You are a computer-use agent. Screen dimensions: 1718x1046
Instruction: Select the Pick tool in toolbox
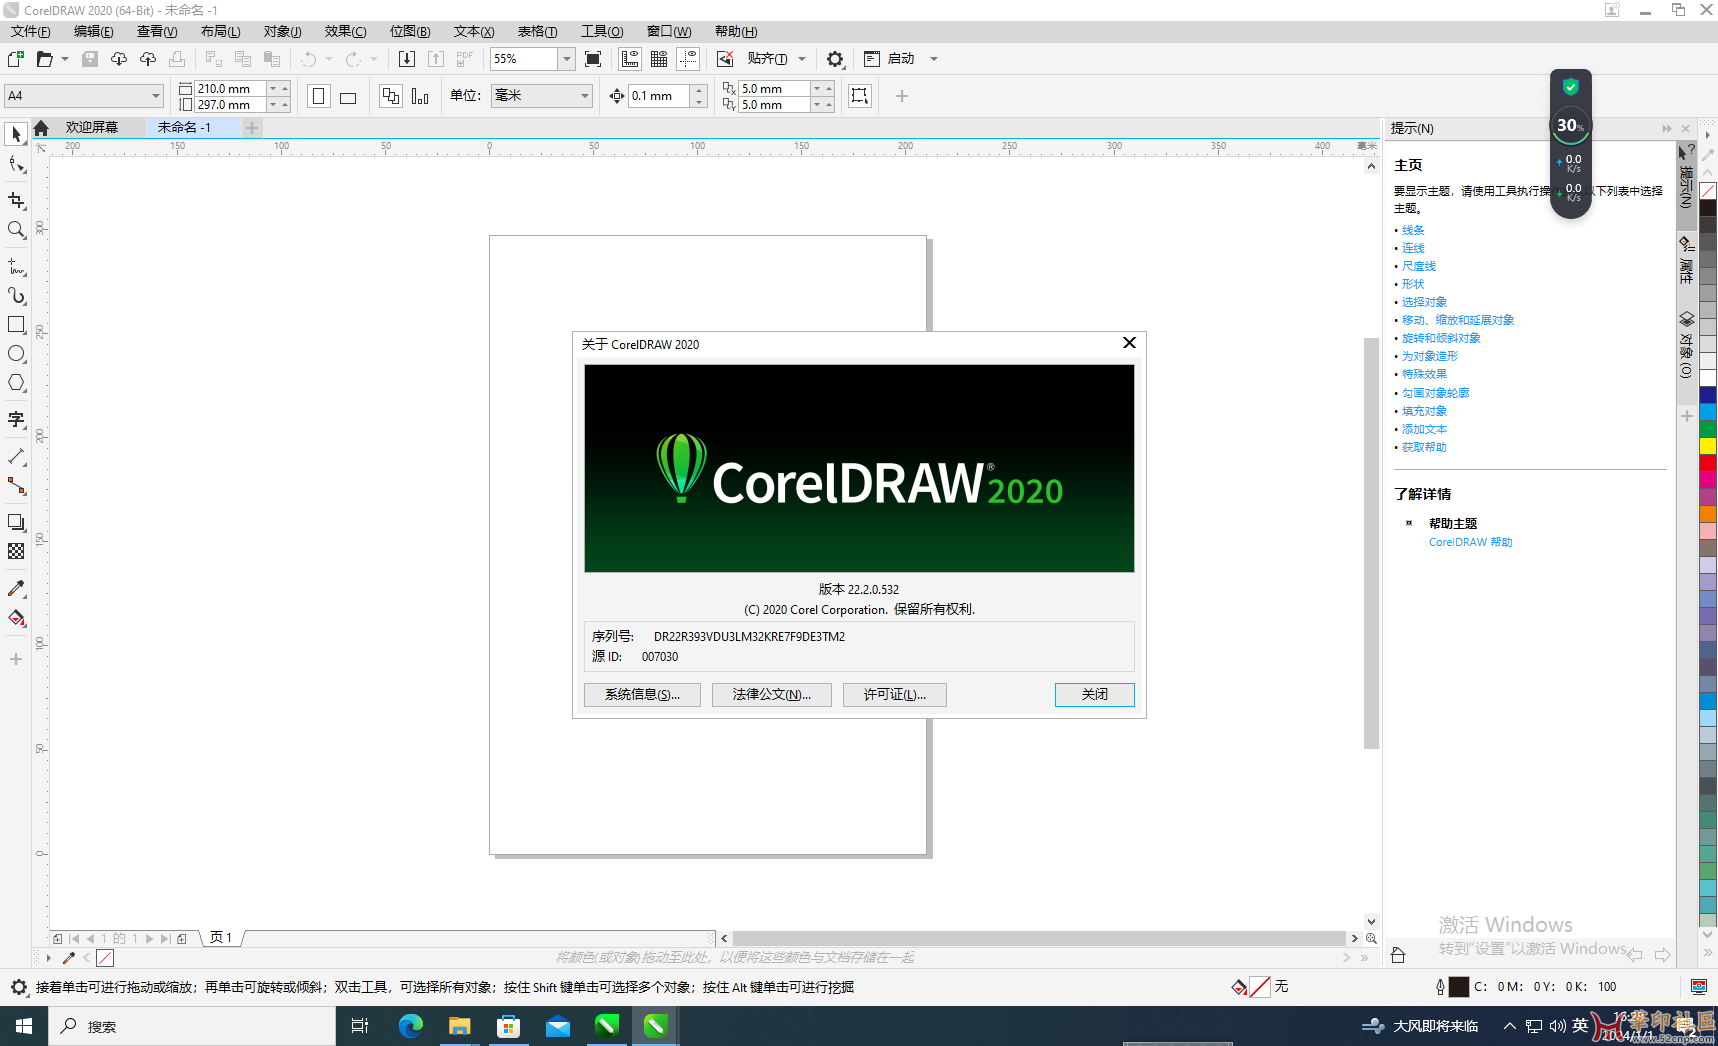point(16,134)
